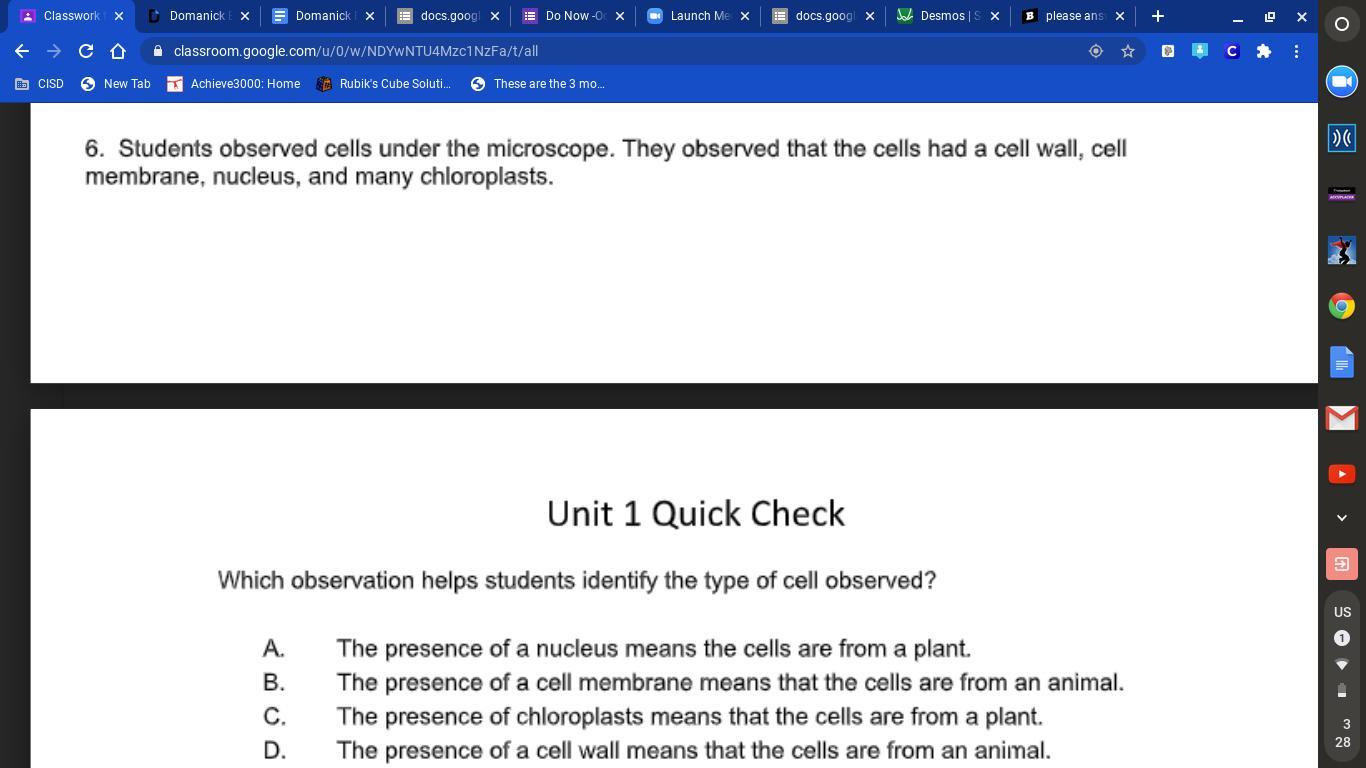Switch to the 'please ans' Brainly tab
The width and height of the screenshot is (1366, 768).
(x=1073, y=16)
